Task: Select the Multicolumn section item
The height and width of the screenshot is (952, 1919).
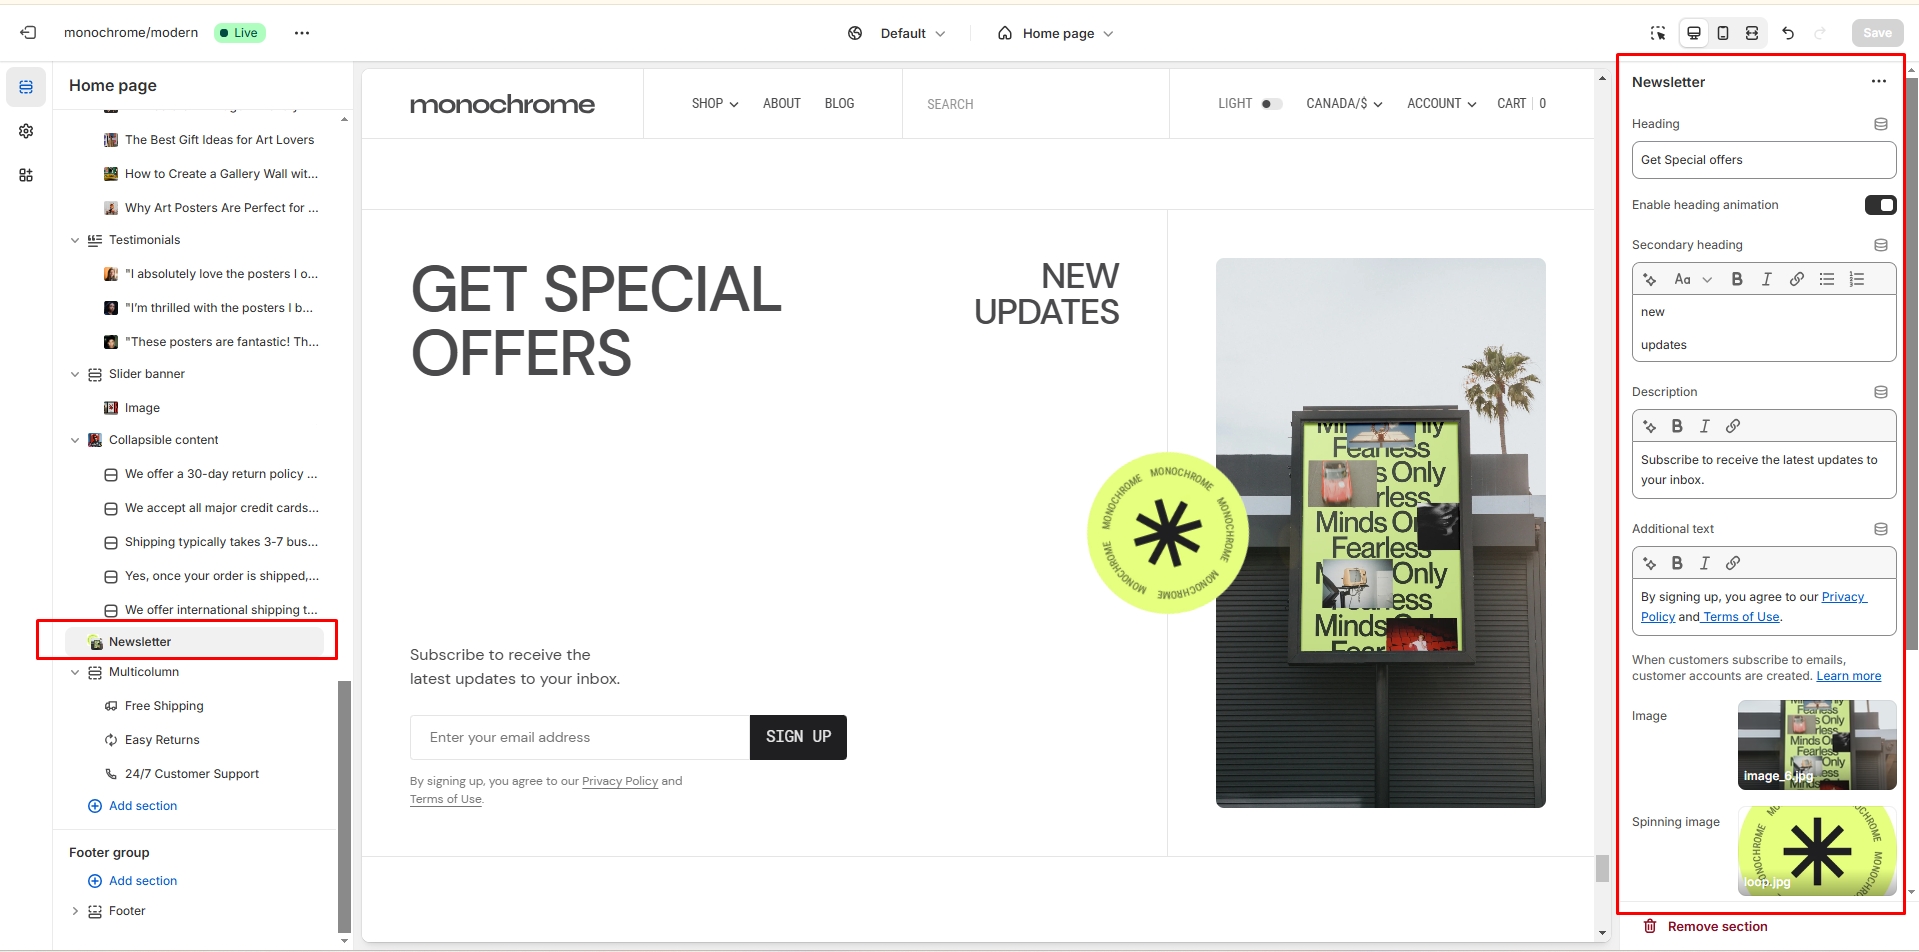Action: [x=144, y=672]
